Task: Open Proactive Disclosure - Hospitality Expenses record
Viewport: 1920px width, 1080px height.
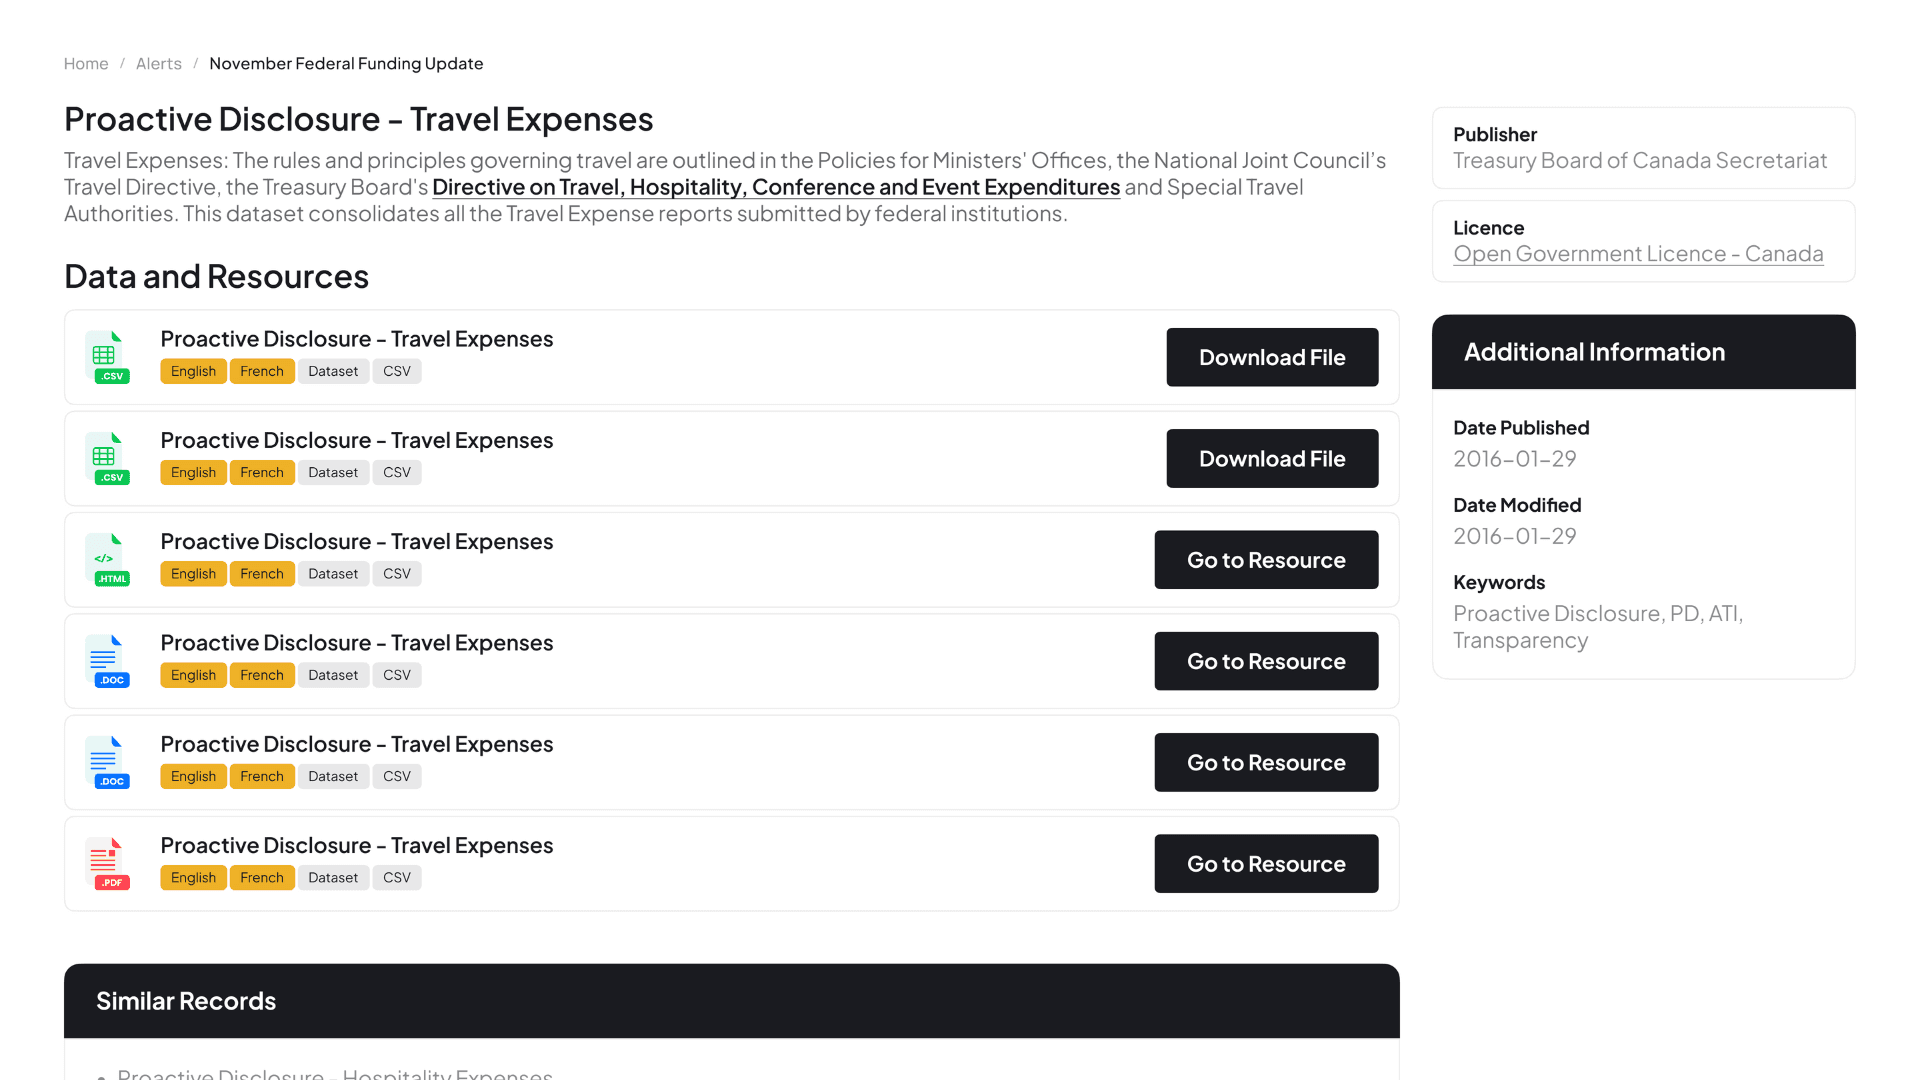Action: (335, 1074)
